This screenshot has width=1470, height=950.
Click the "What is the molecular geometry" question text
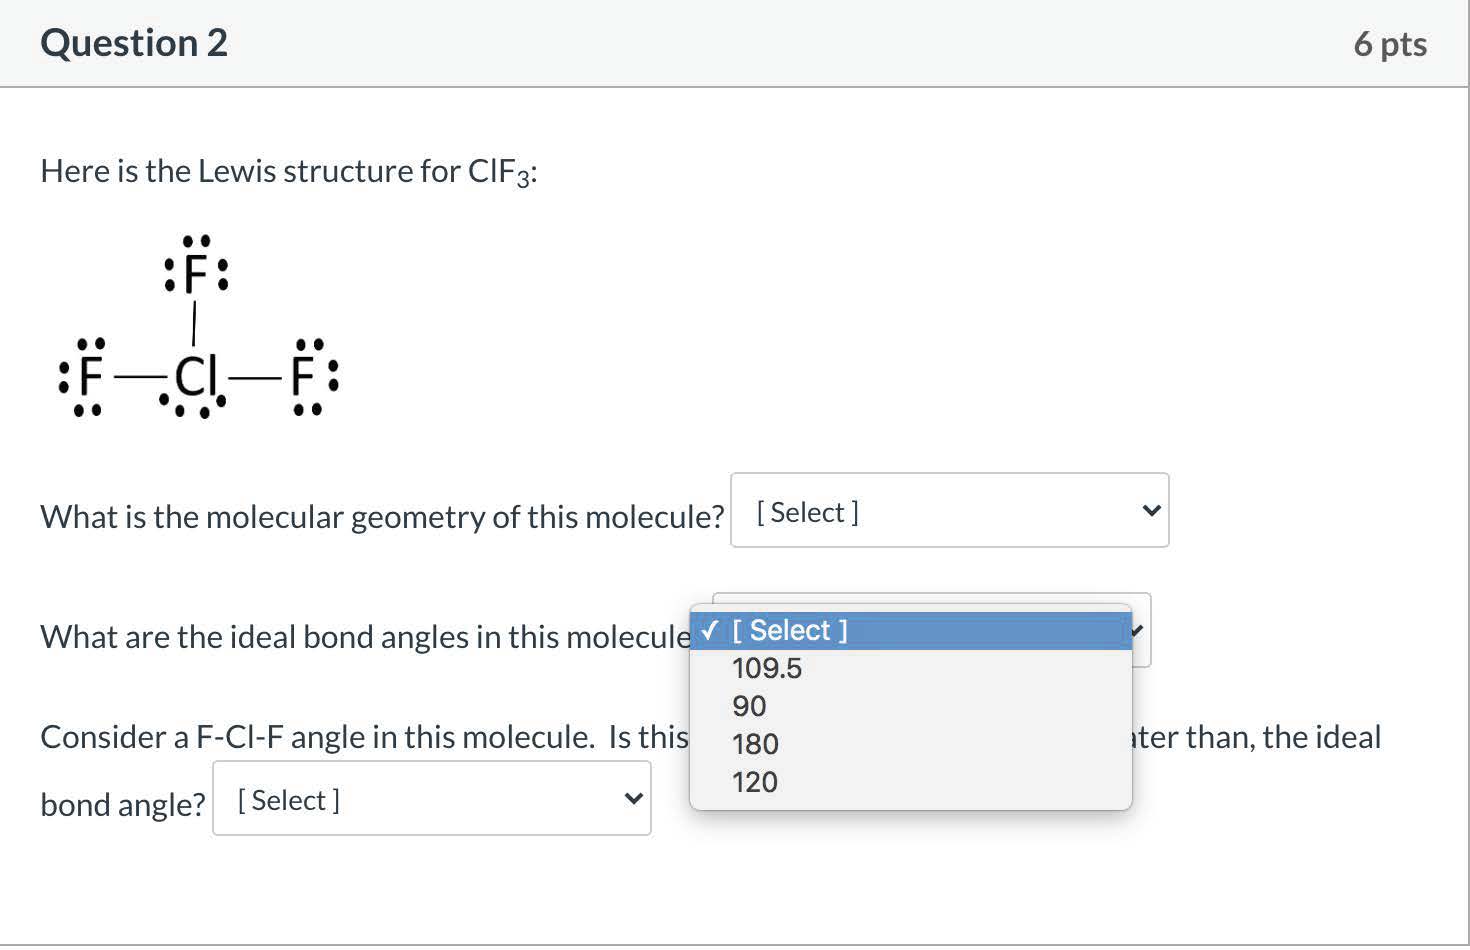click(x=382, y=517)
